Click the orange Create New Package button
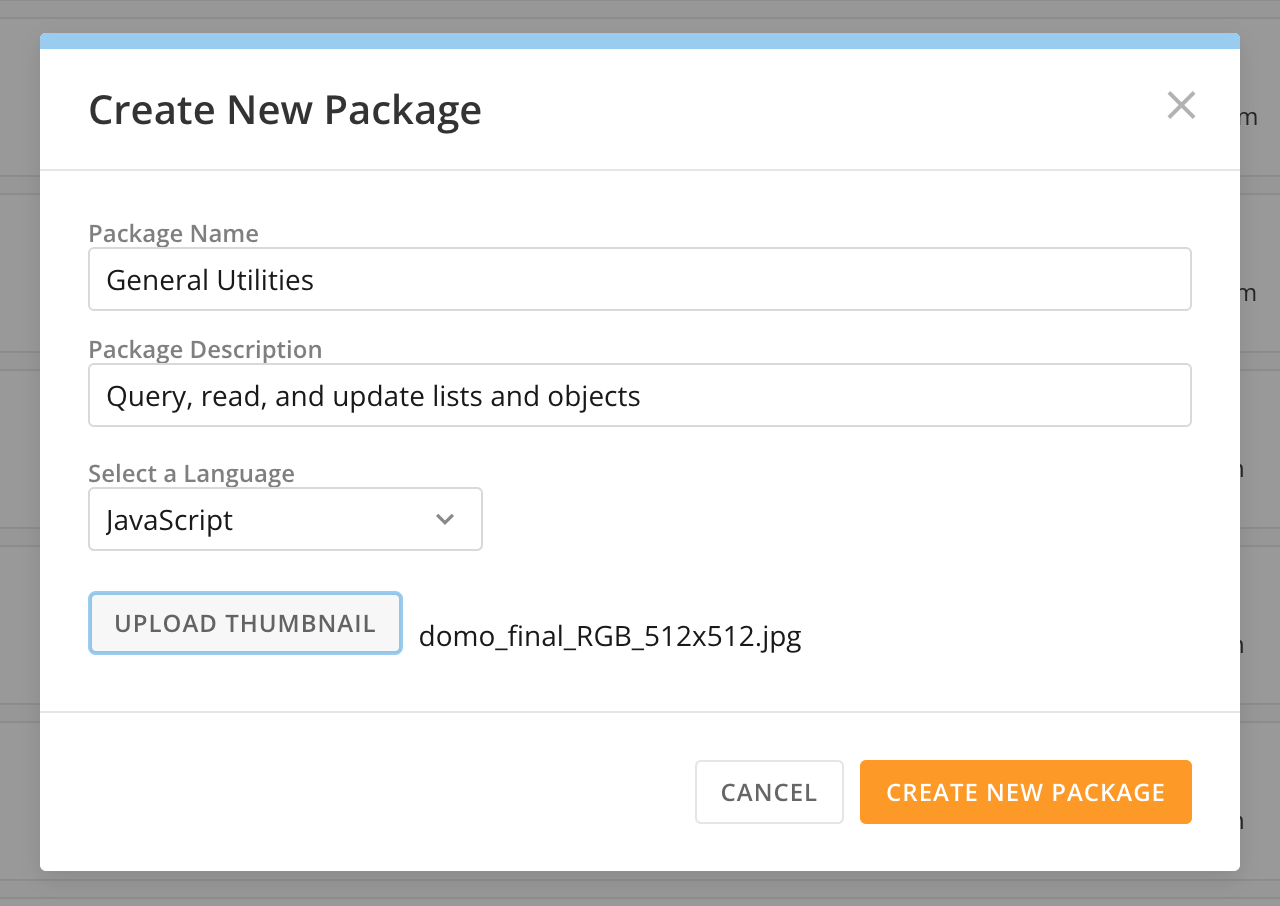 1025,792
